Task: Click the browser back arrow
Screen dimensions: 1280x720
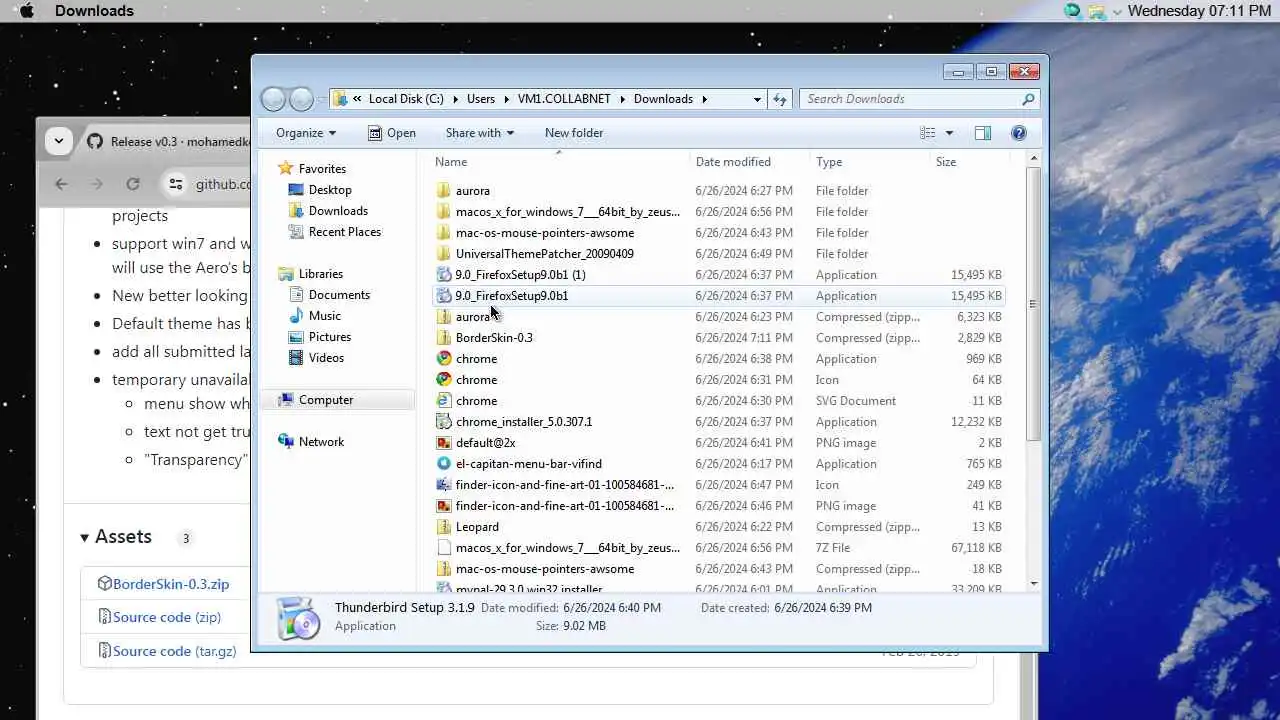Action: point(61,184)
